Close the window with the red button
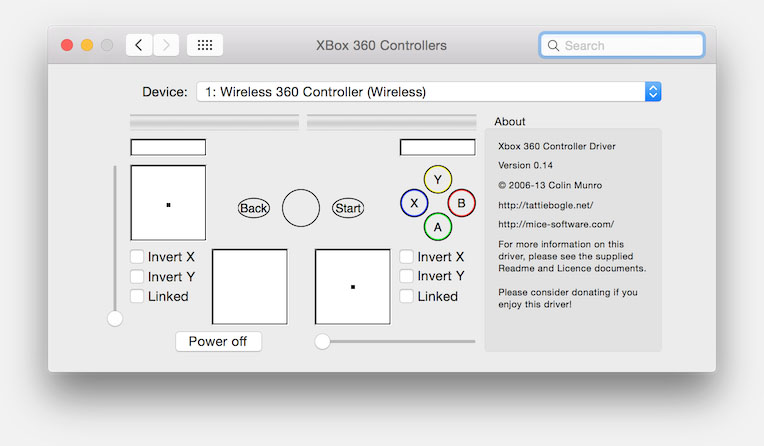This screenshot has height=446, width=764. [67, 45]
